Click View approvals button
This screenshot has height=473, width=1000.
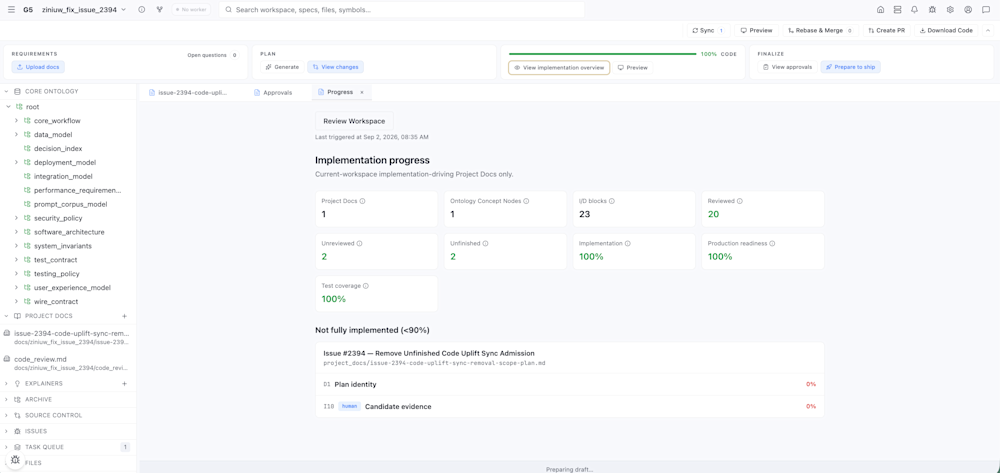coord(788,67)
